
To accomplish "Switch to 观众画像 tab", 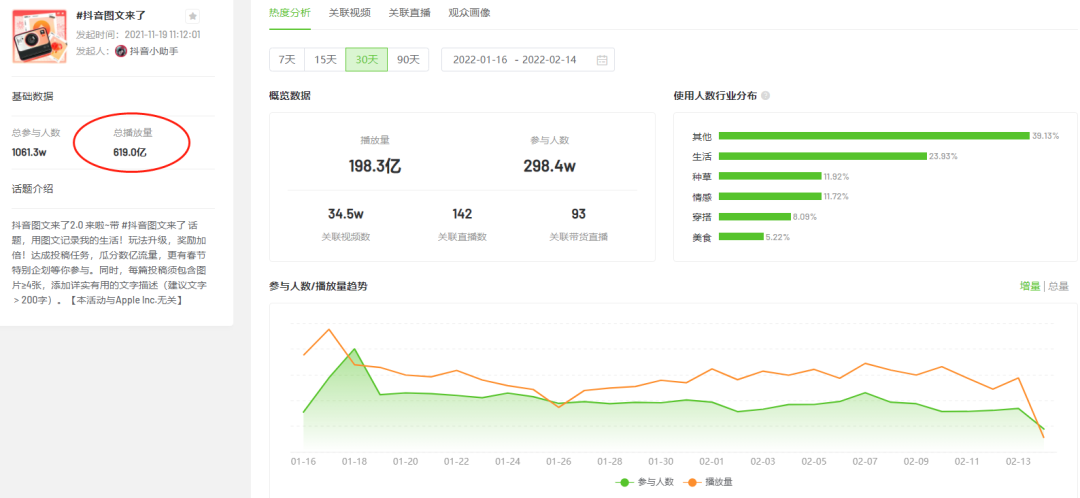I will point(469,13).
